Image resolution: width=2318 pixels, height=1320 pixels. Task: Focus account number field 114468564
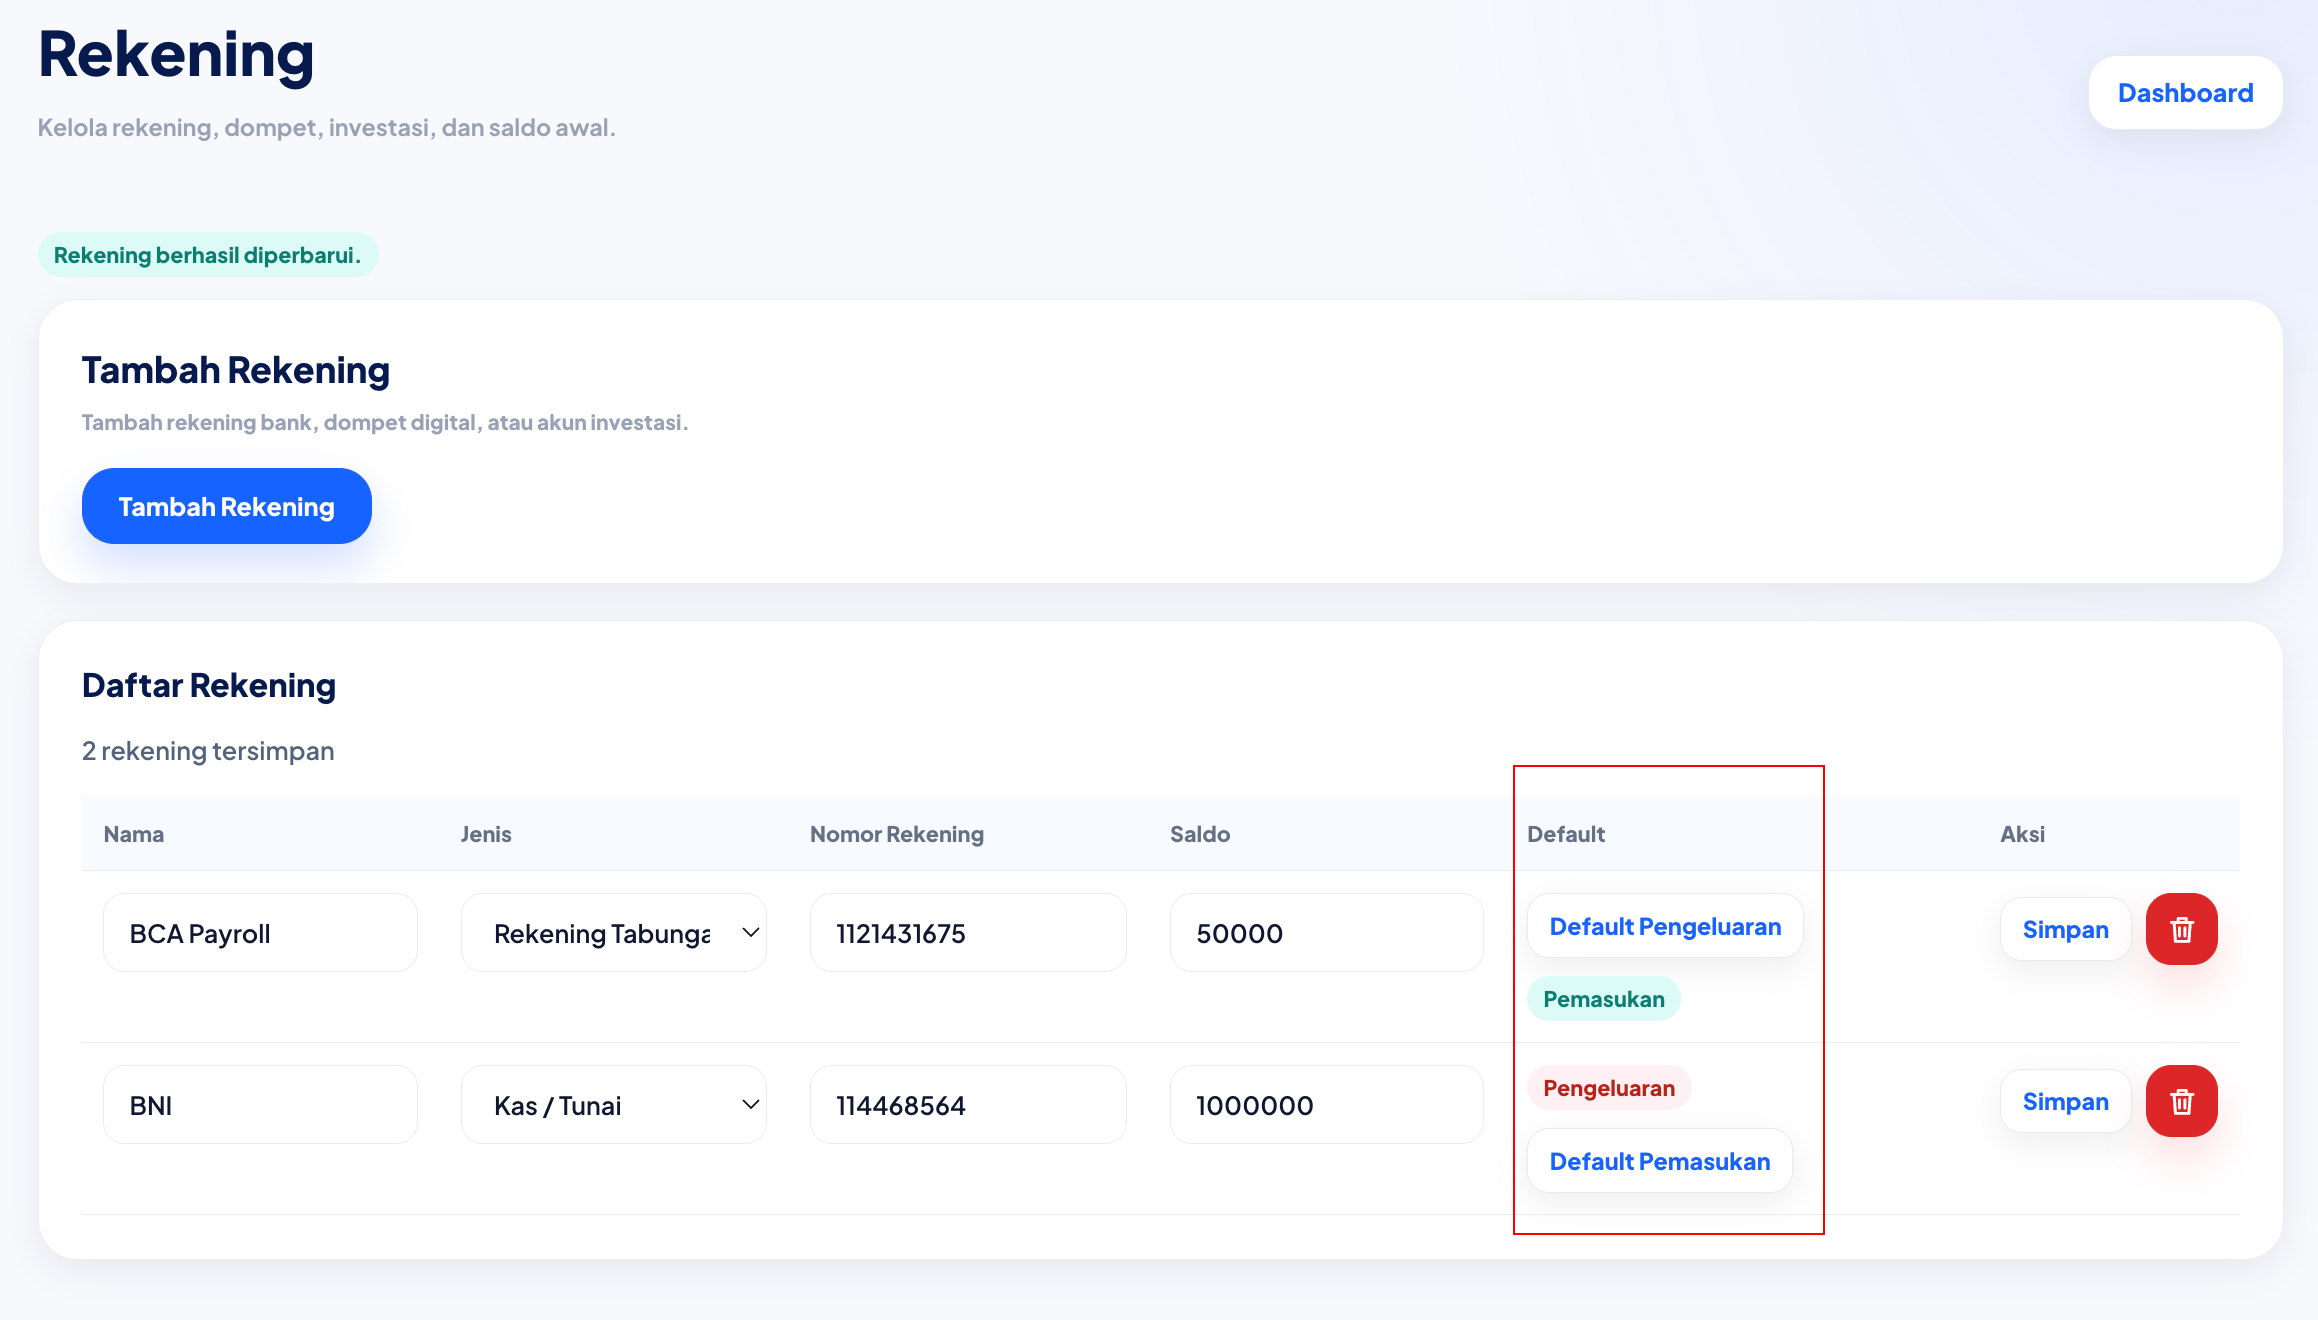click(968, 1105)
